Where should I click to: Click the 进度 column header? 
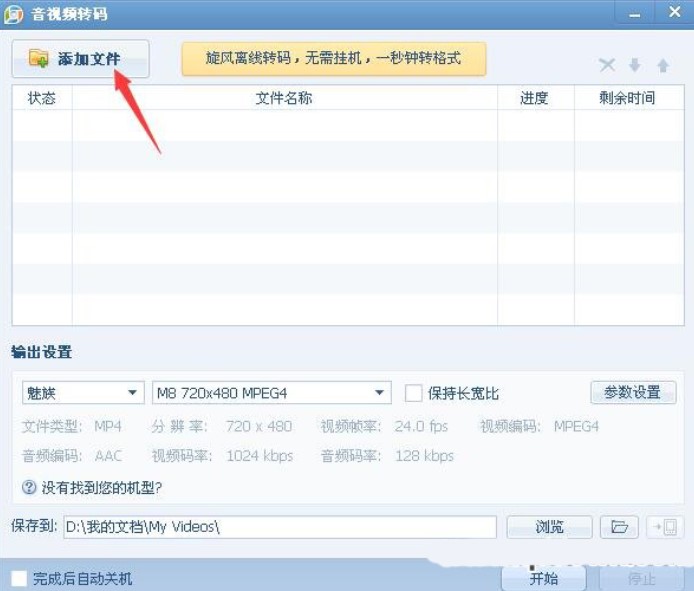tap(536, 98)
